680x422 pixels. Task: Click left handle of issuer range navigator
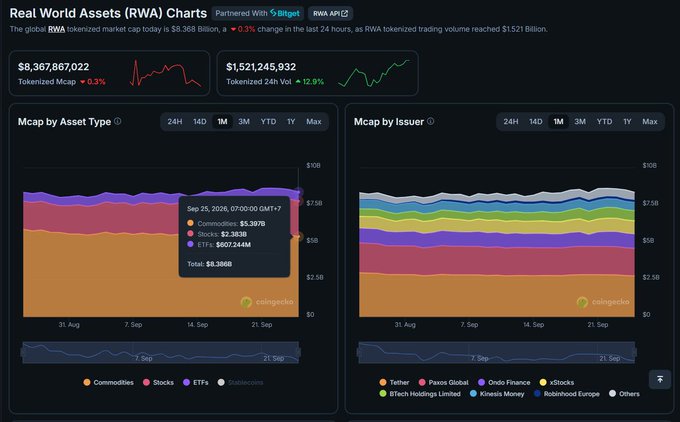pyautogui.click(x=359, y=353)
